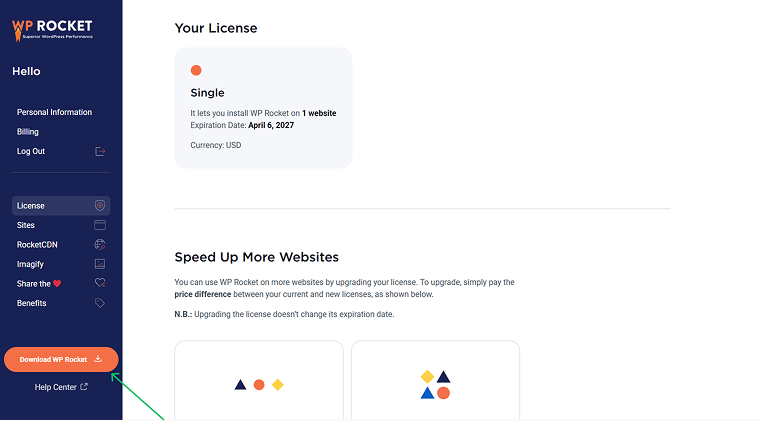The width and height of the screenshot is (760, 421).
Task: Click the price difference bold text
Action: click(x=203, y=295)
